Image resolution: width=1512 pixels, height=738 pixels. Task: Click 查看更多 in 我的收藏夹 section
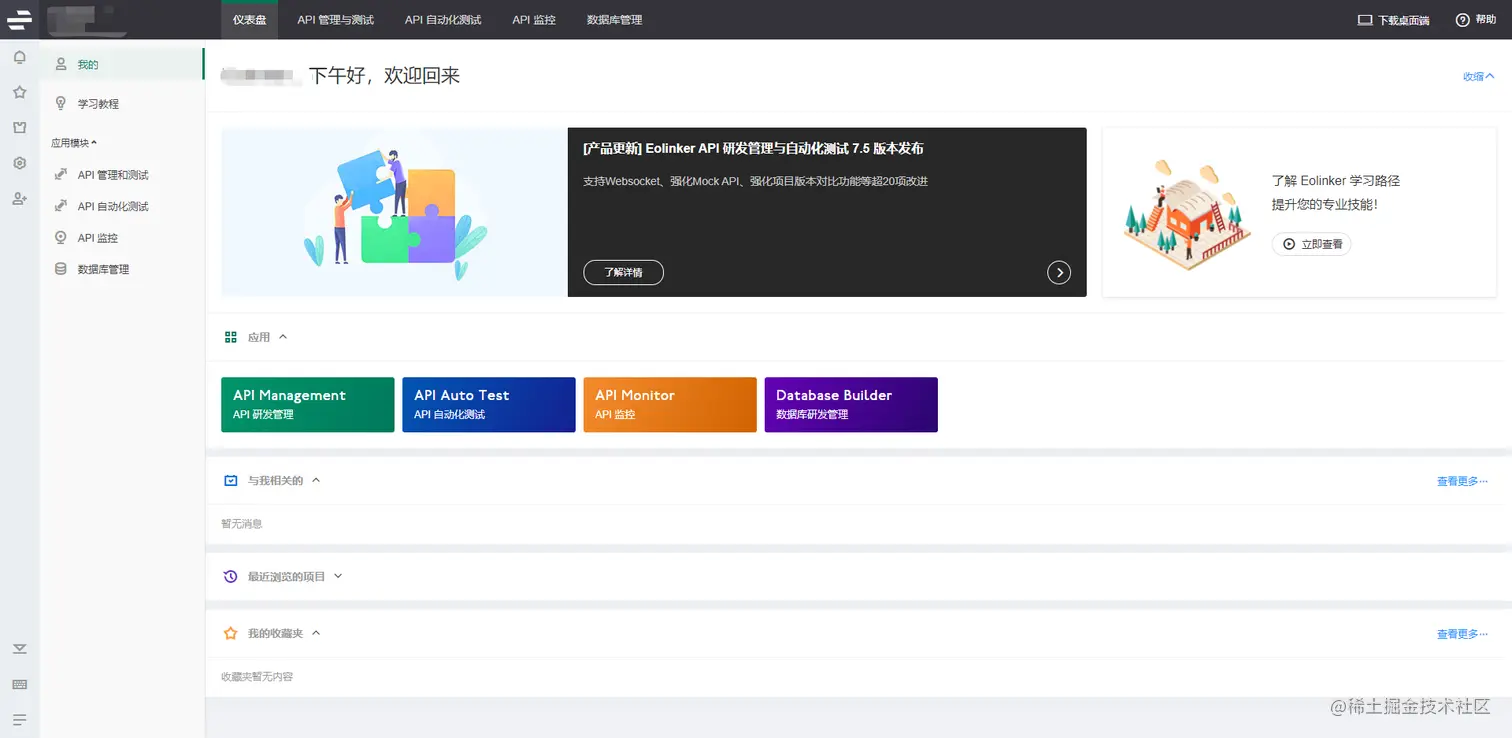[1462, 634]
